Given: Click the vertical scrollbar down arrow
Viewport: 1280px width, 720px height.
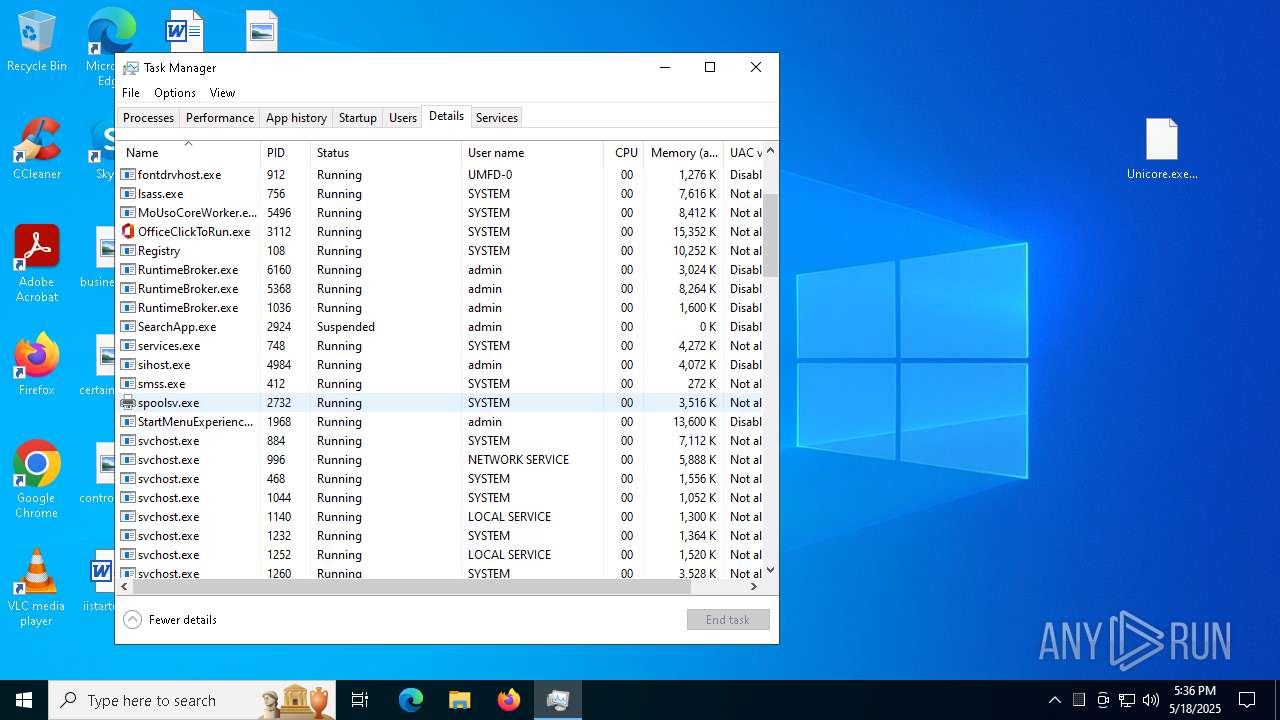Looking at the screenshot, I should click(770, 571).
